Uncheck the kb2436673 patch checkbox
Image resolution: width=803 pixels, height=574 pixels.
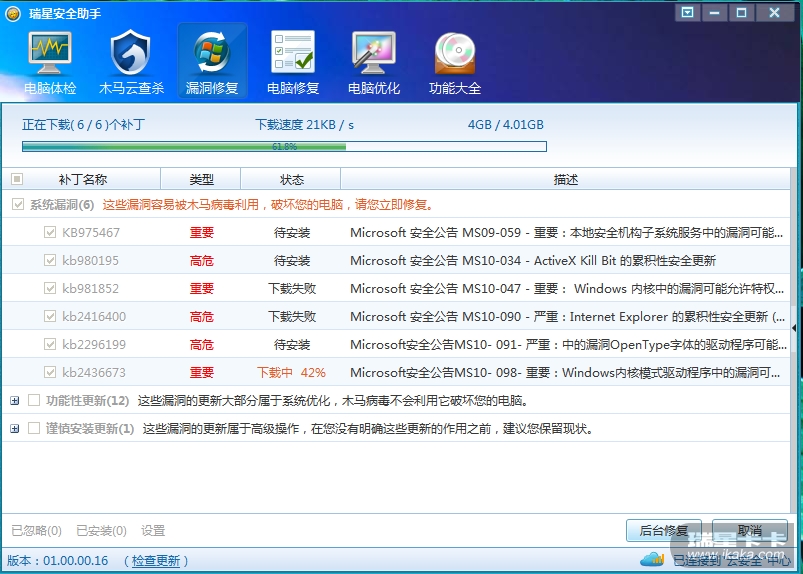pyautogui.click(x=50, y=372)
